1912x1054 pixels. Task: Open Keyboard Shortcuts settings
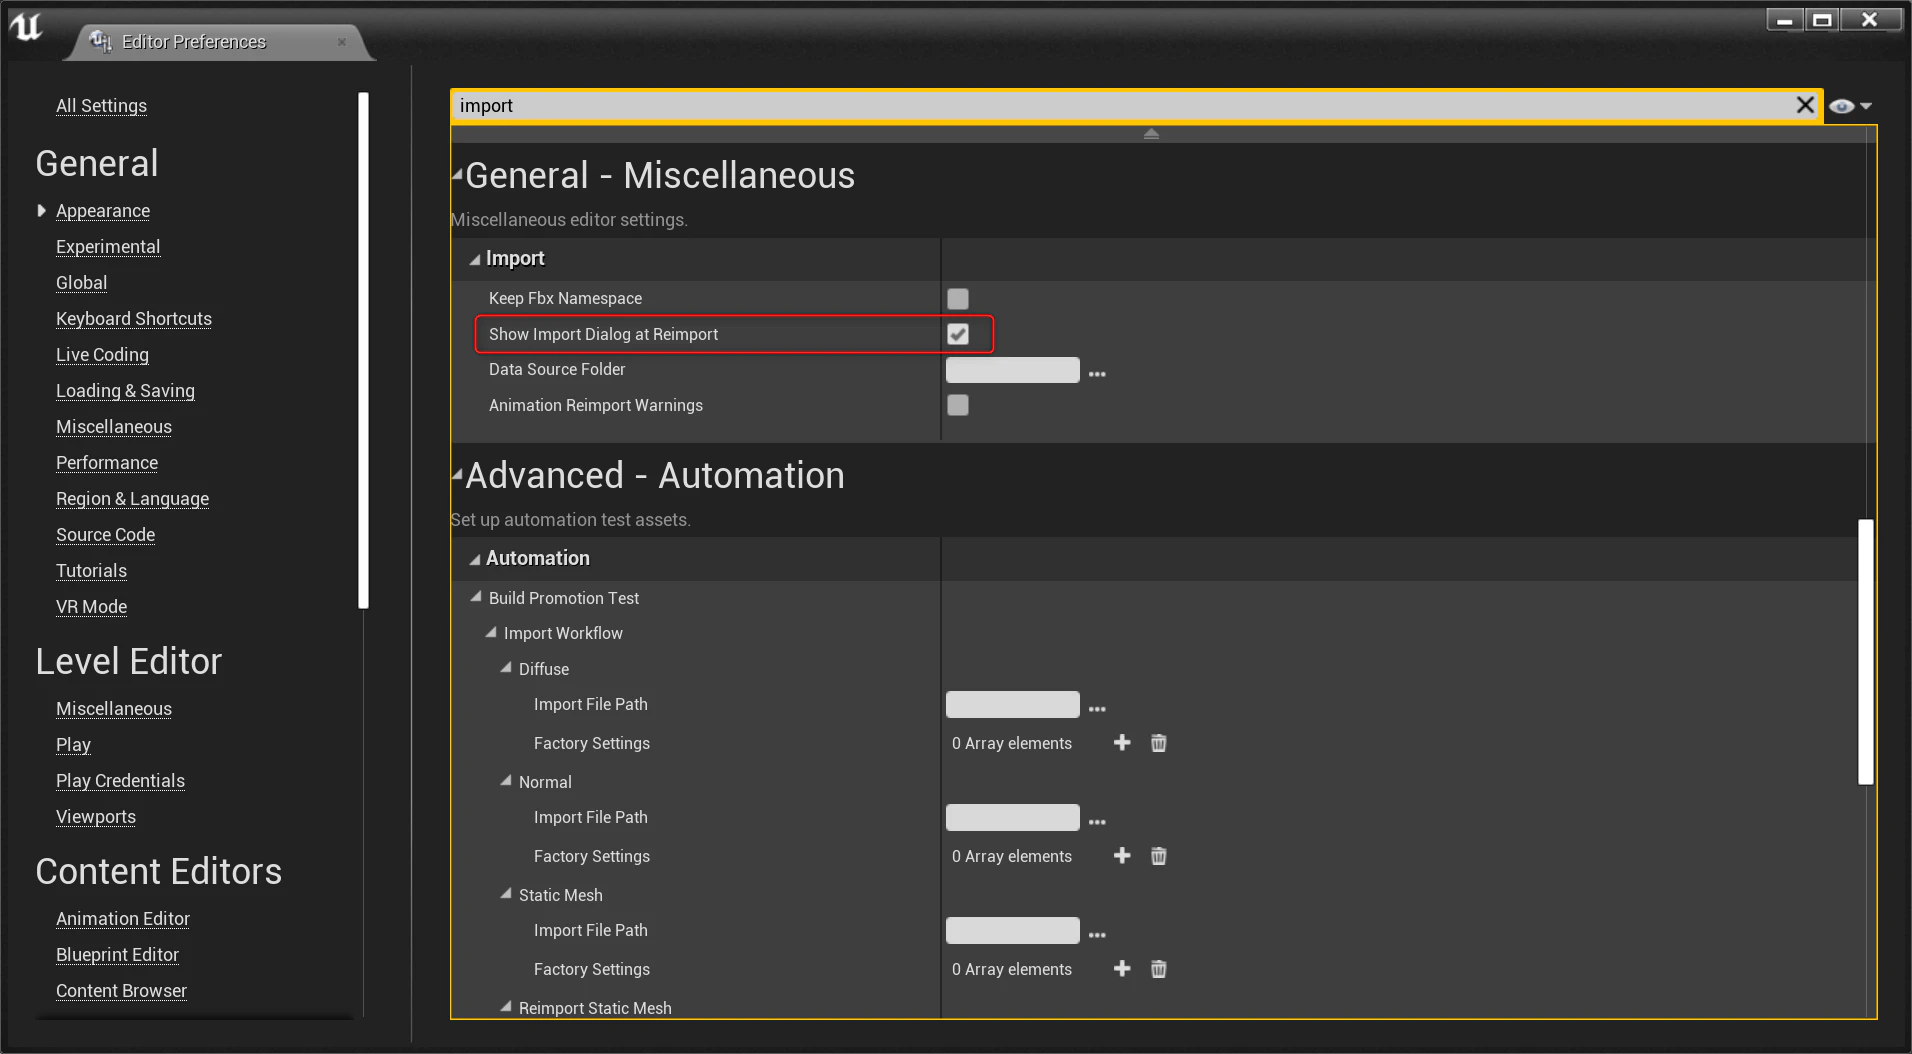point(134,318)
